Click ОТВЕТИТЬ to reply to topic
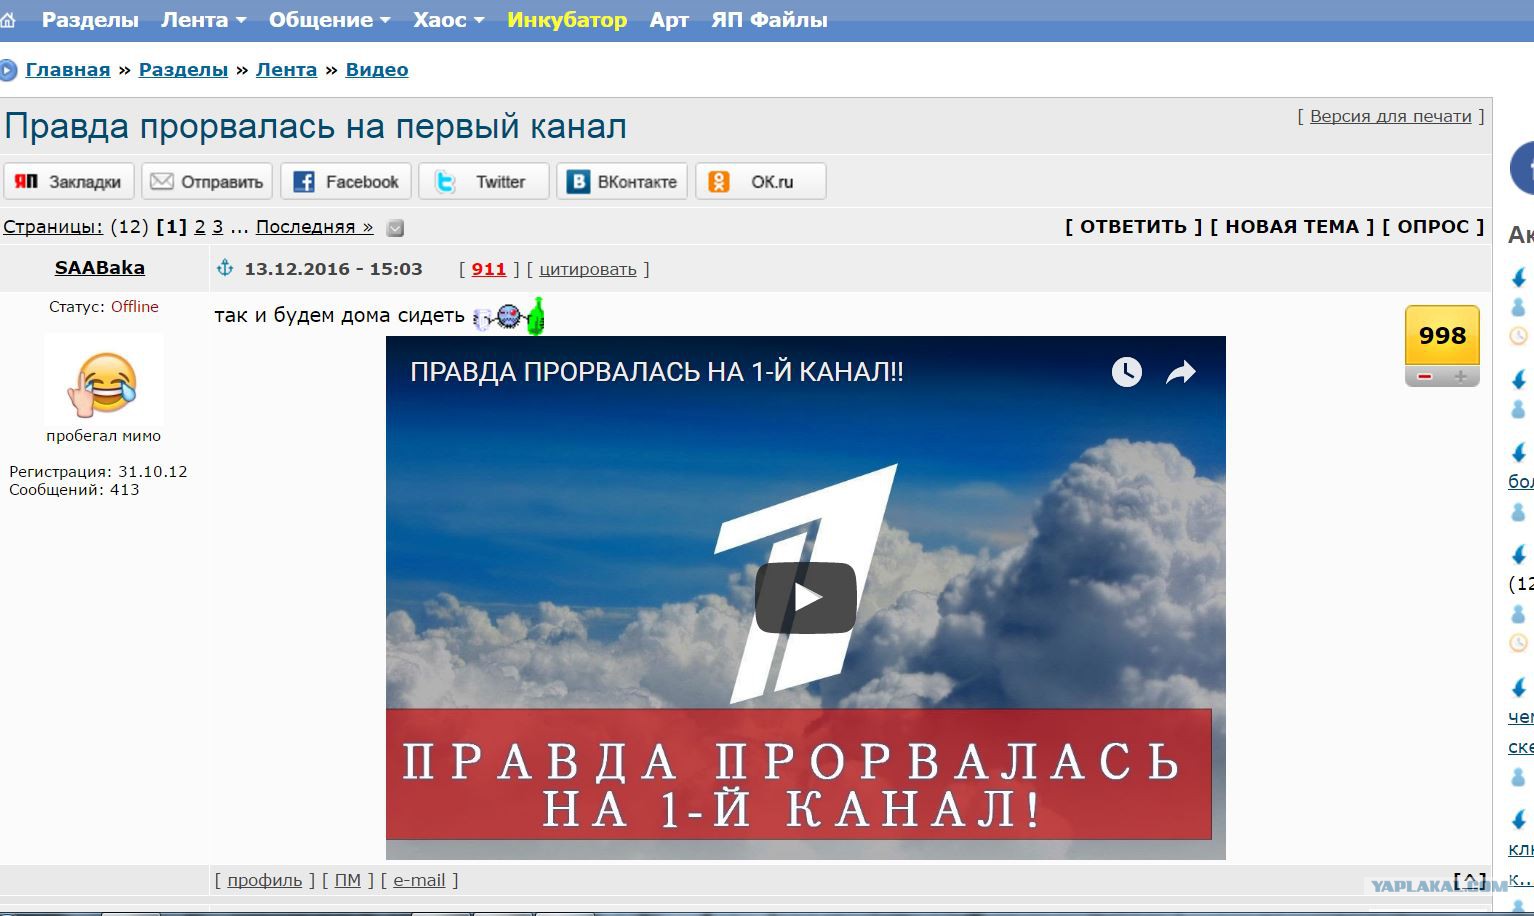Screen dimensions: 1534x916 [1133, 227]
